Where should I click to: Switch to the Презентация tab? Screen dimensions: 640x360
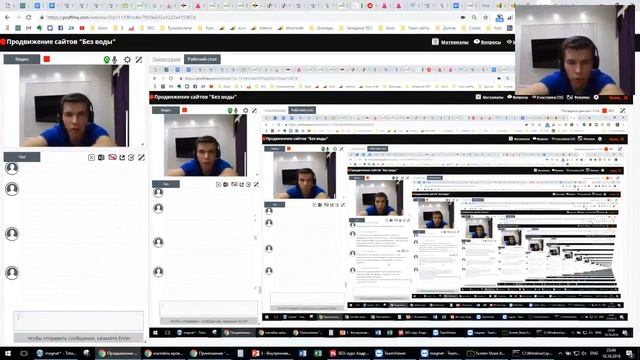[x=167, y=60]
